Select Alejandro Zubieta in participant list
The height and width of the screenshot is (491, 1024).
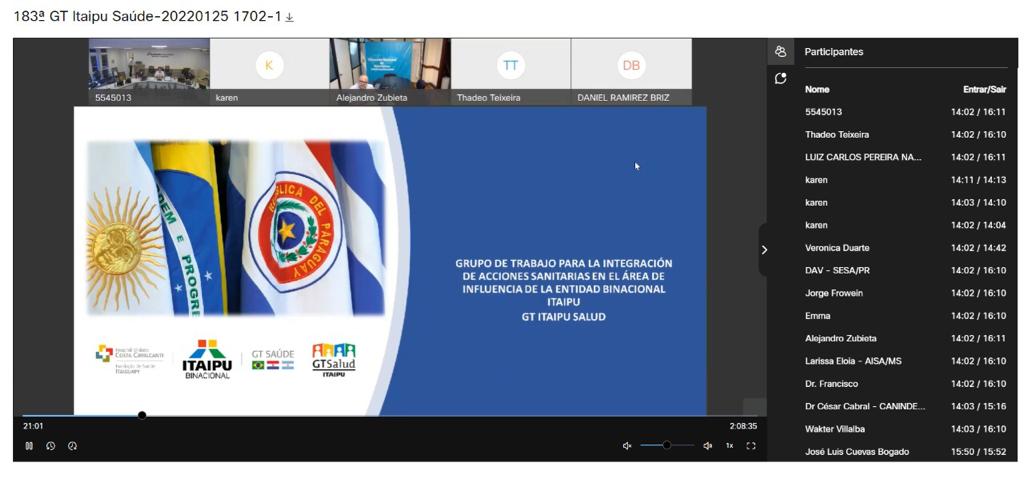click(905, 338)
